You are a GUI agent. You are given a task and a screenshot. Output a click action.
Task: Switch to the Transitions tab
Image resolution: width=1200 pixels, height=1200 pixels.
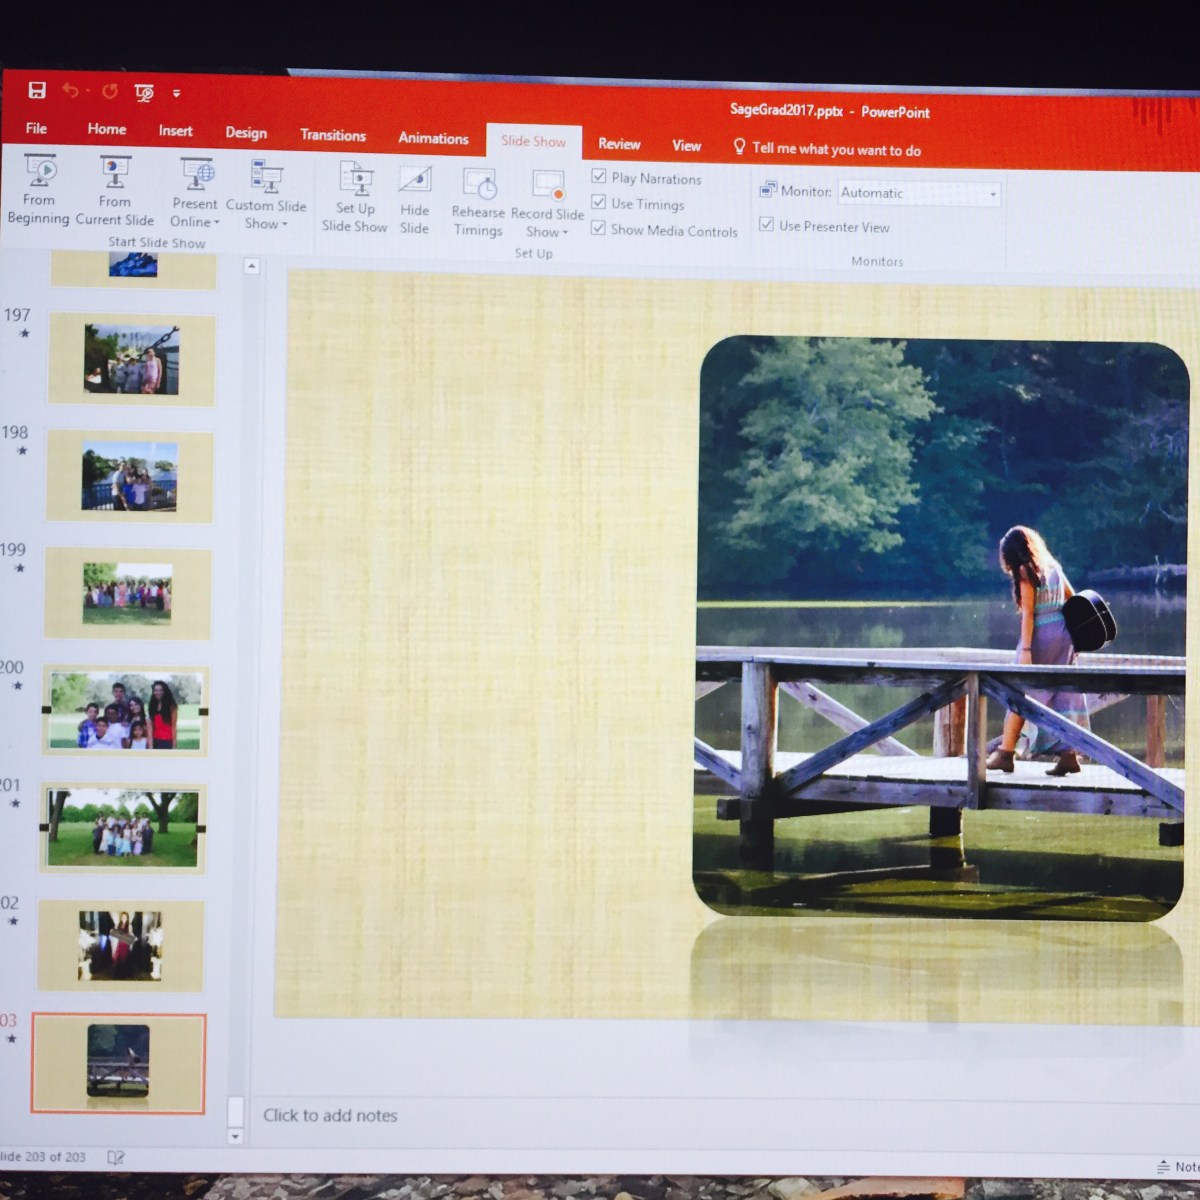(x=333, y=135)
